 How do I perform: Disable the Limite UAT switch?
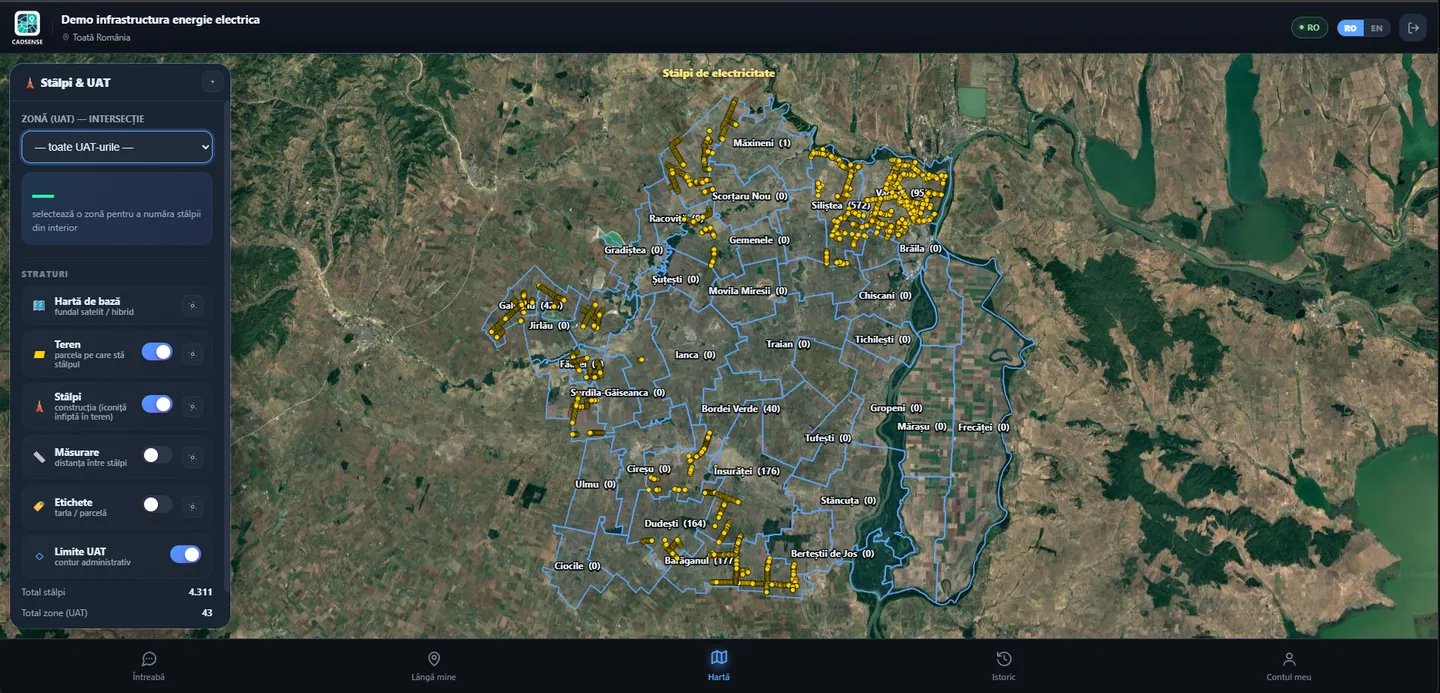point(185,554)
